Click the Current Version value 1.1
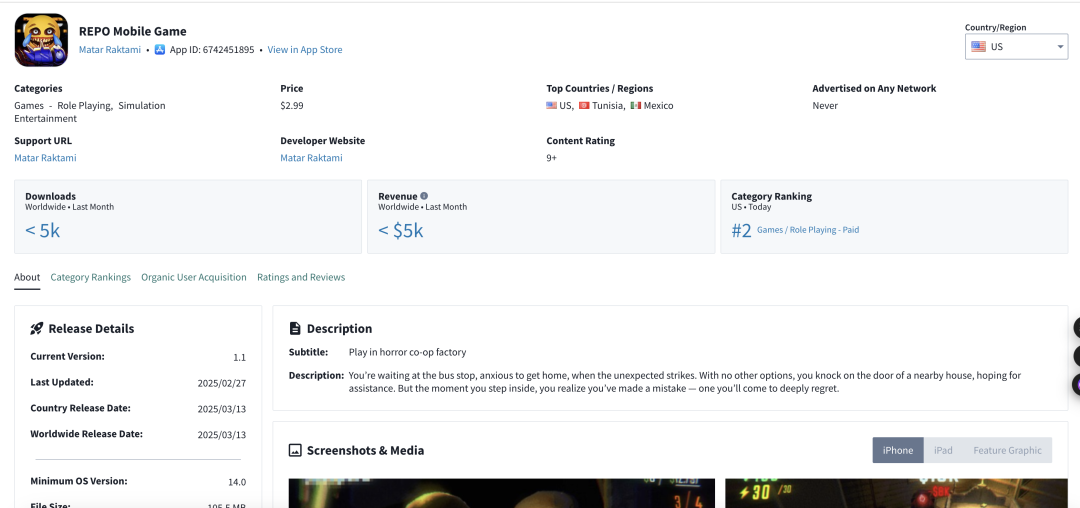Image resolution: width=1080 pixels, height=508 pixels. 239,358
